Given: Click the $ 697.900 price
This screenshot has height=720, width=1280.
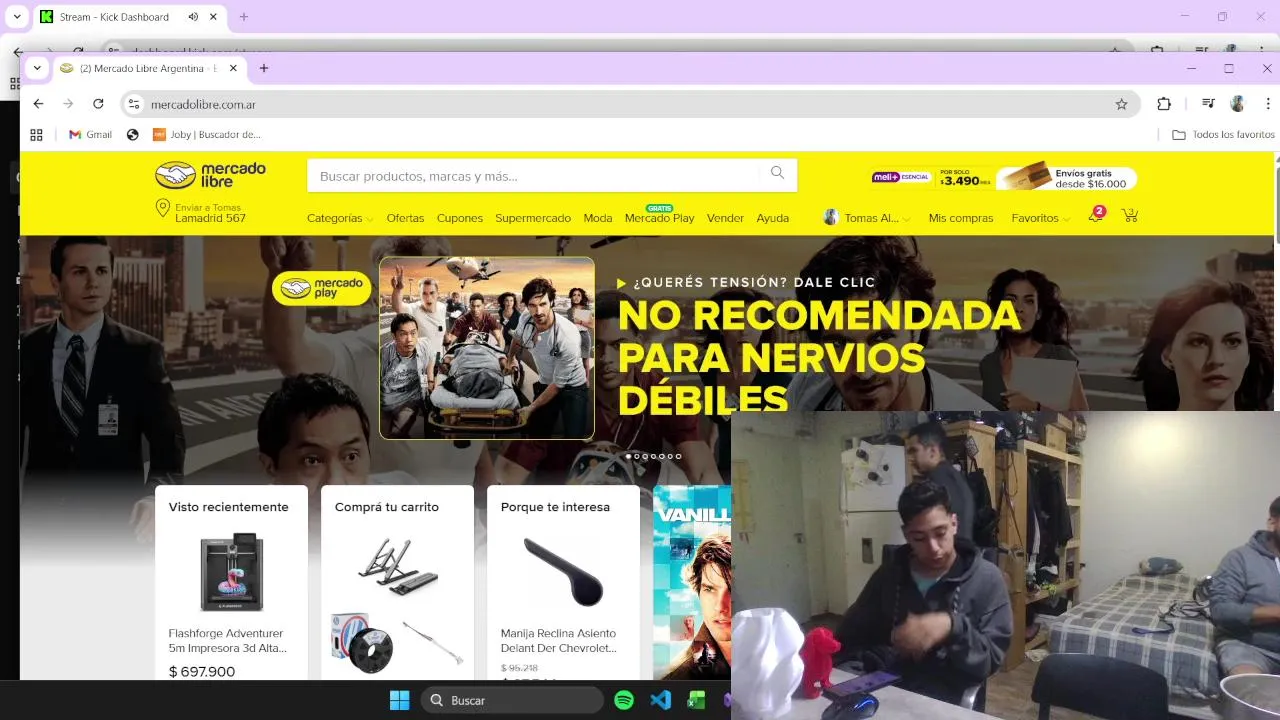Looking at the screenshot, I should coord(202,672).
